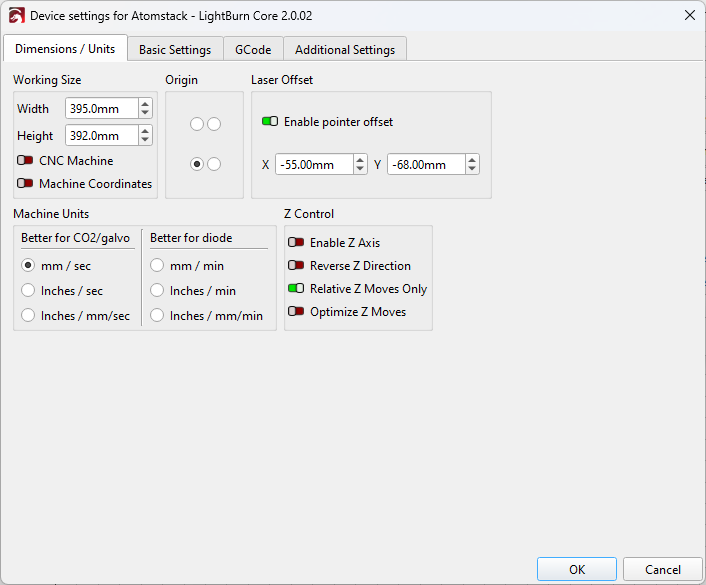This screenshot has height=585, width=706.
Task: Toggle Reverse Z Direction switch
Action: pos(296,266)
